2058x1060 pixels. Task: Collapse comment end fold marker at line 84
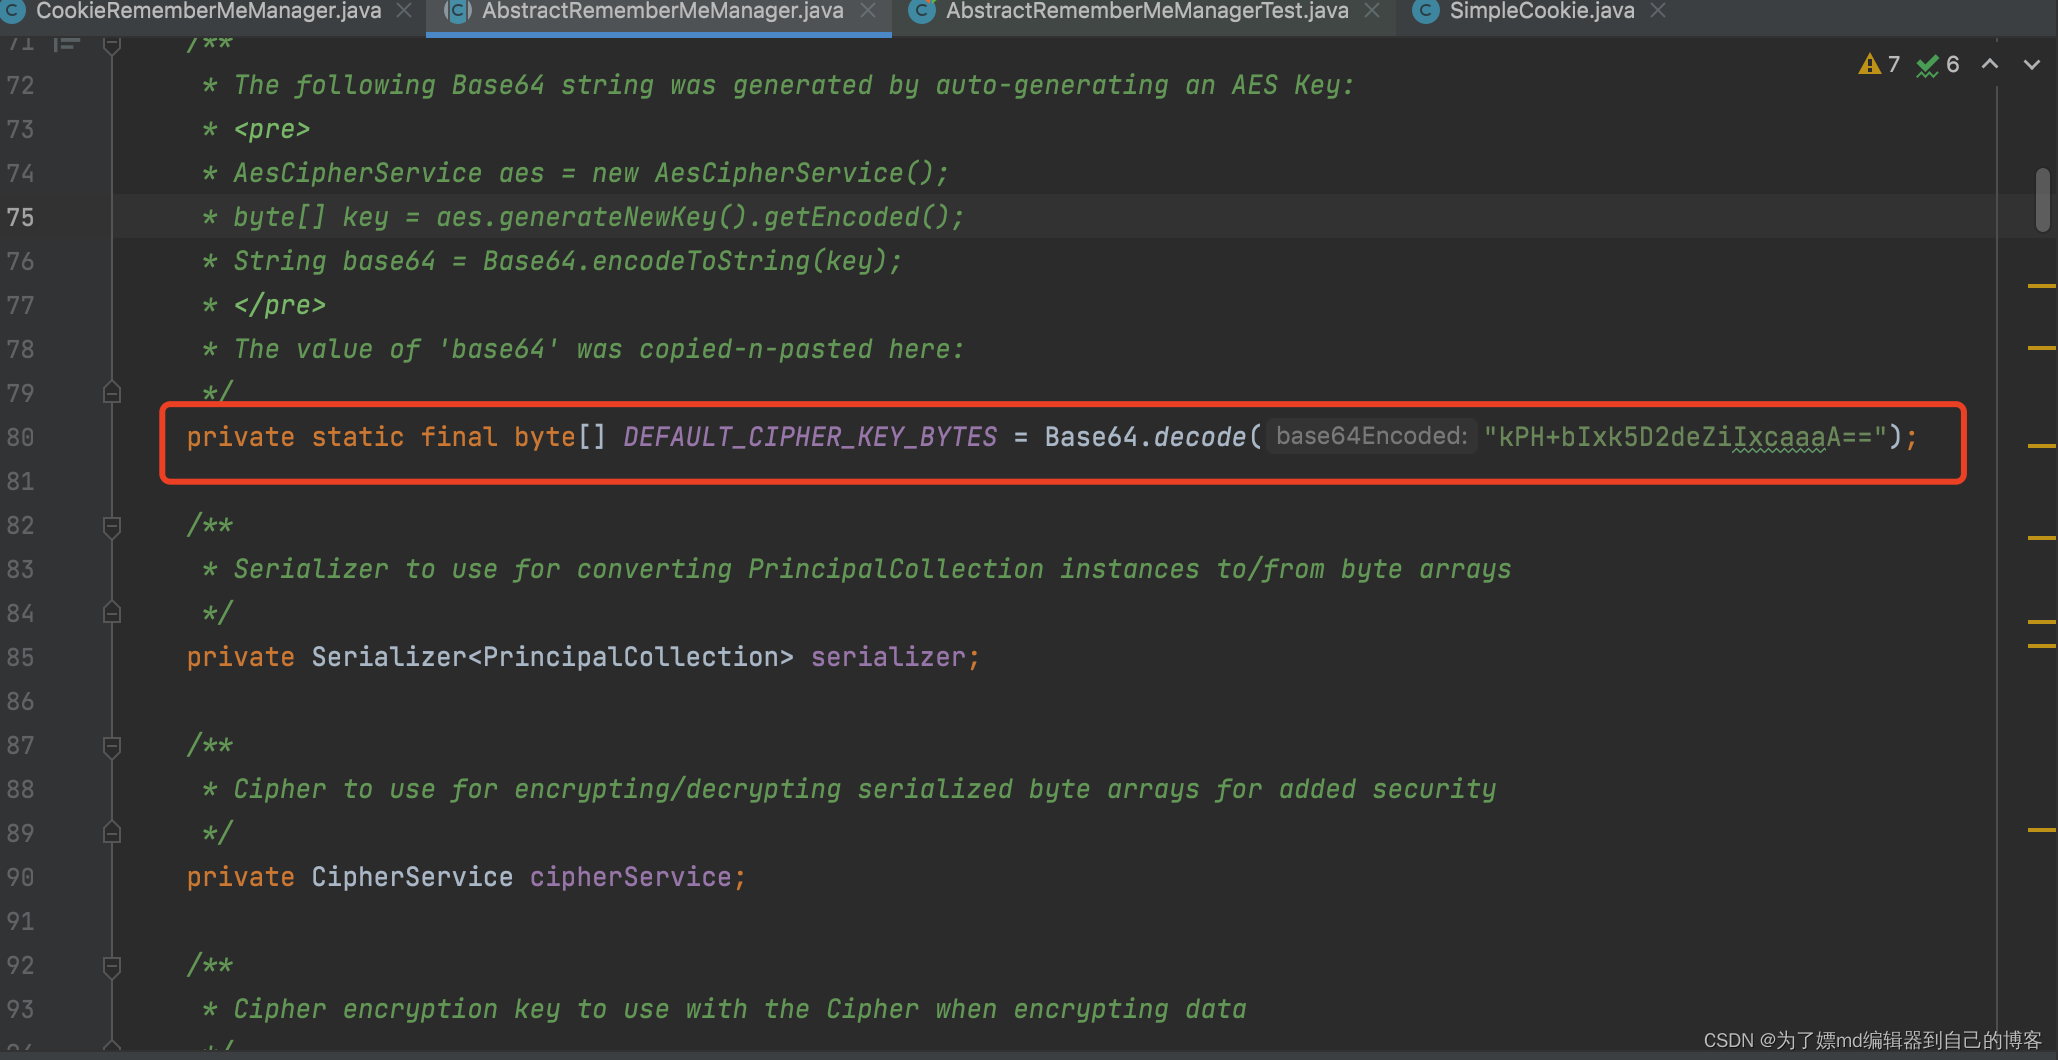(x=112, y=613)
